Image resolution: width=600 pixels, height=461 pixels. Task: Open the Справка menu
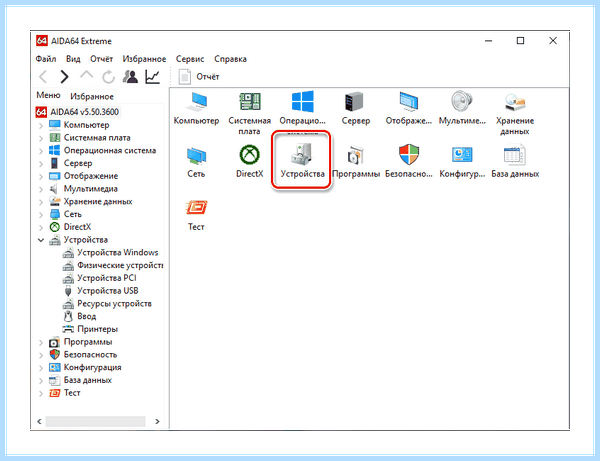point(230,59)
